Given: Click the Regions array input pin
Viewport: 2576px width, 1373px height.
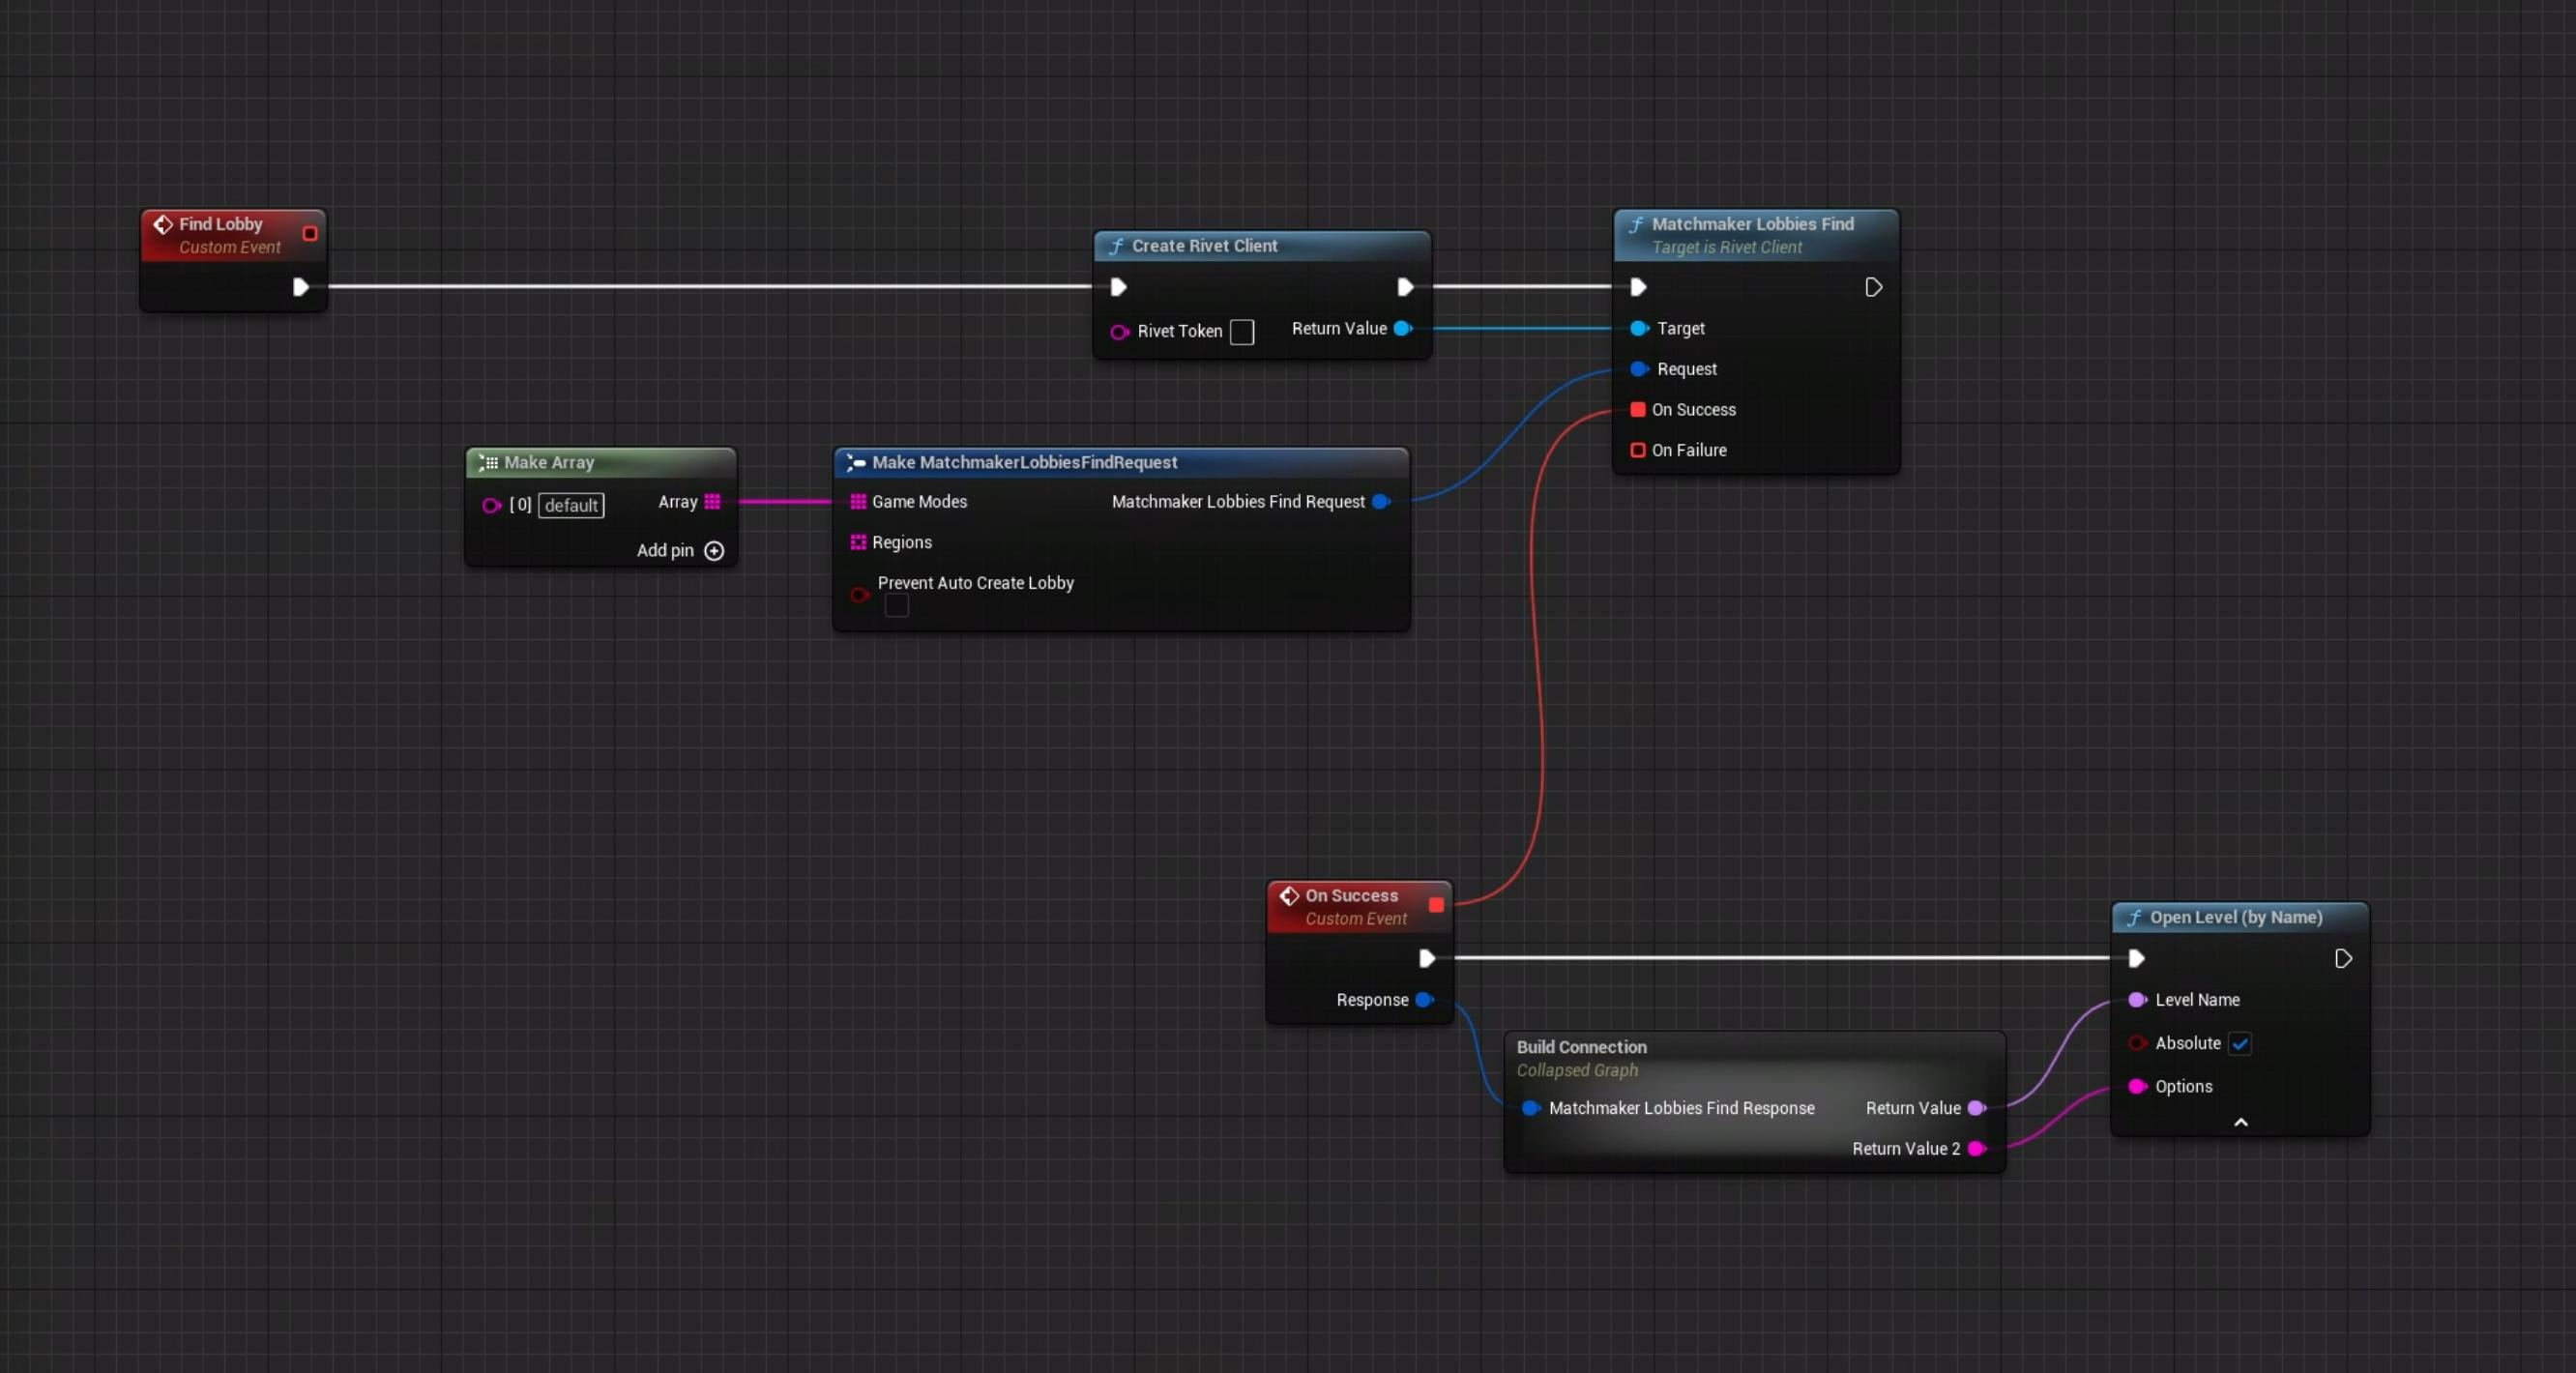Looking at the screenshot, I should click(x=857, y=543).
